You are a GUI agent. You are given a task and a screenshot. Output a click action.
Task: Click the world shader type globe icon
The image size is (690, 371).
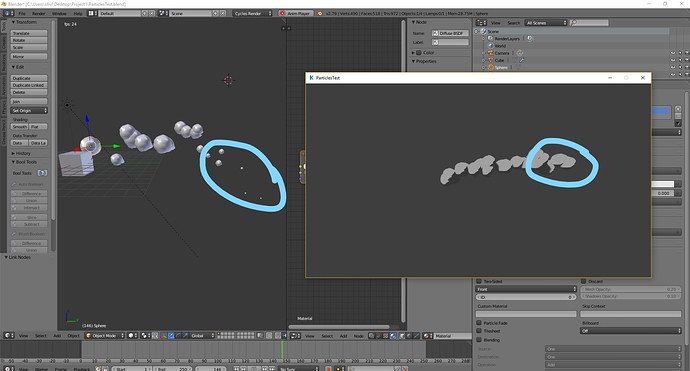tap(409, 335)
